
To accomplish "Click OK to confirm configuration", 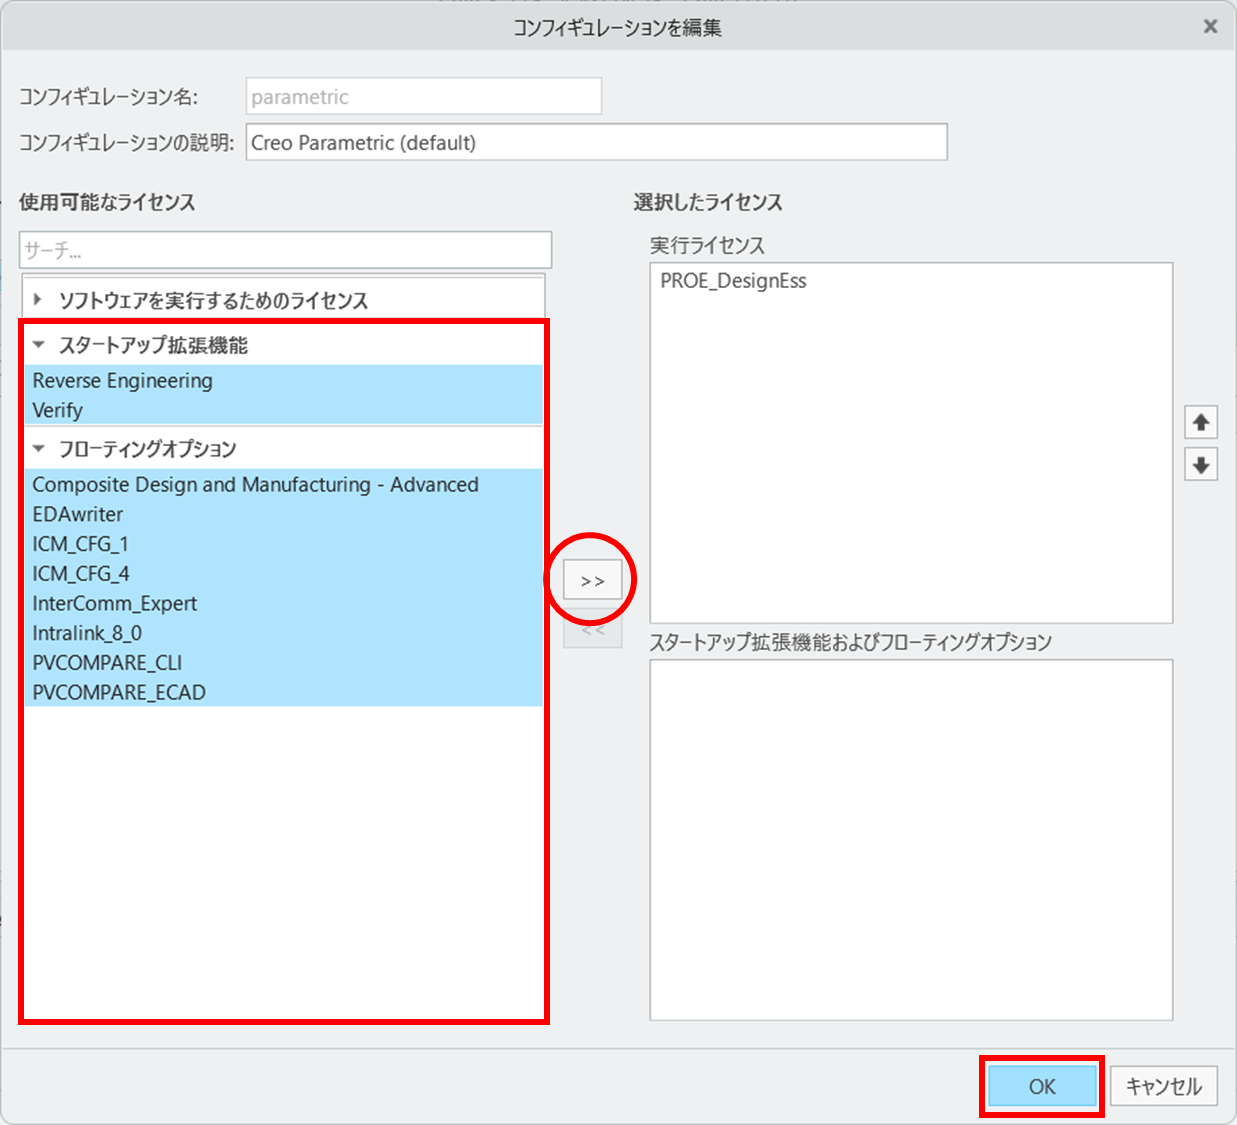I will pyautogui.click(x=1041, y=1086).
